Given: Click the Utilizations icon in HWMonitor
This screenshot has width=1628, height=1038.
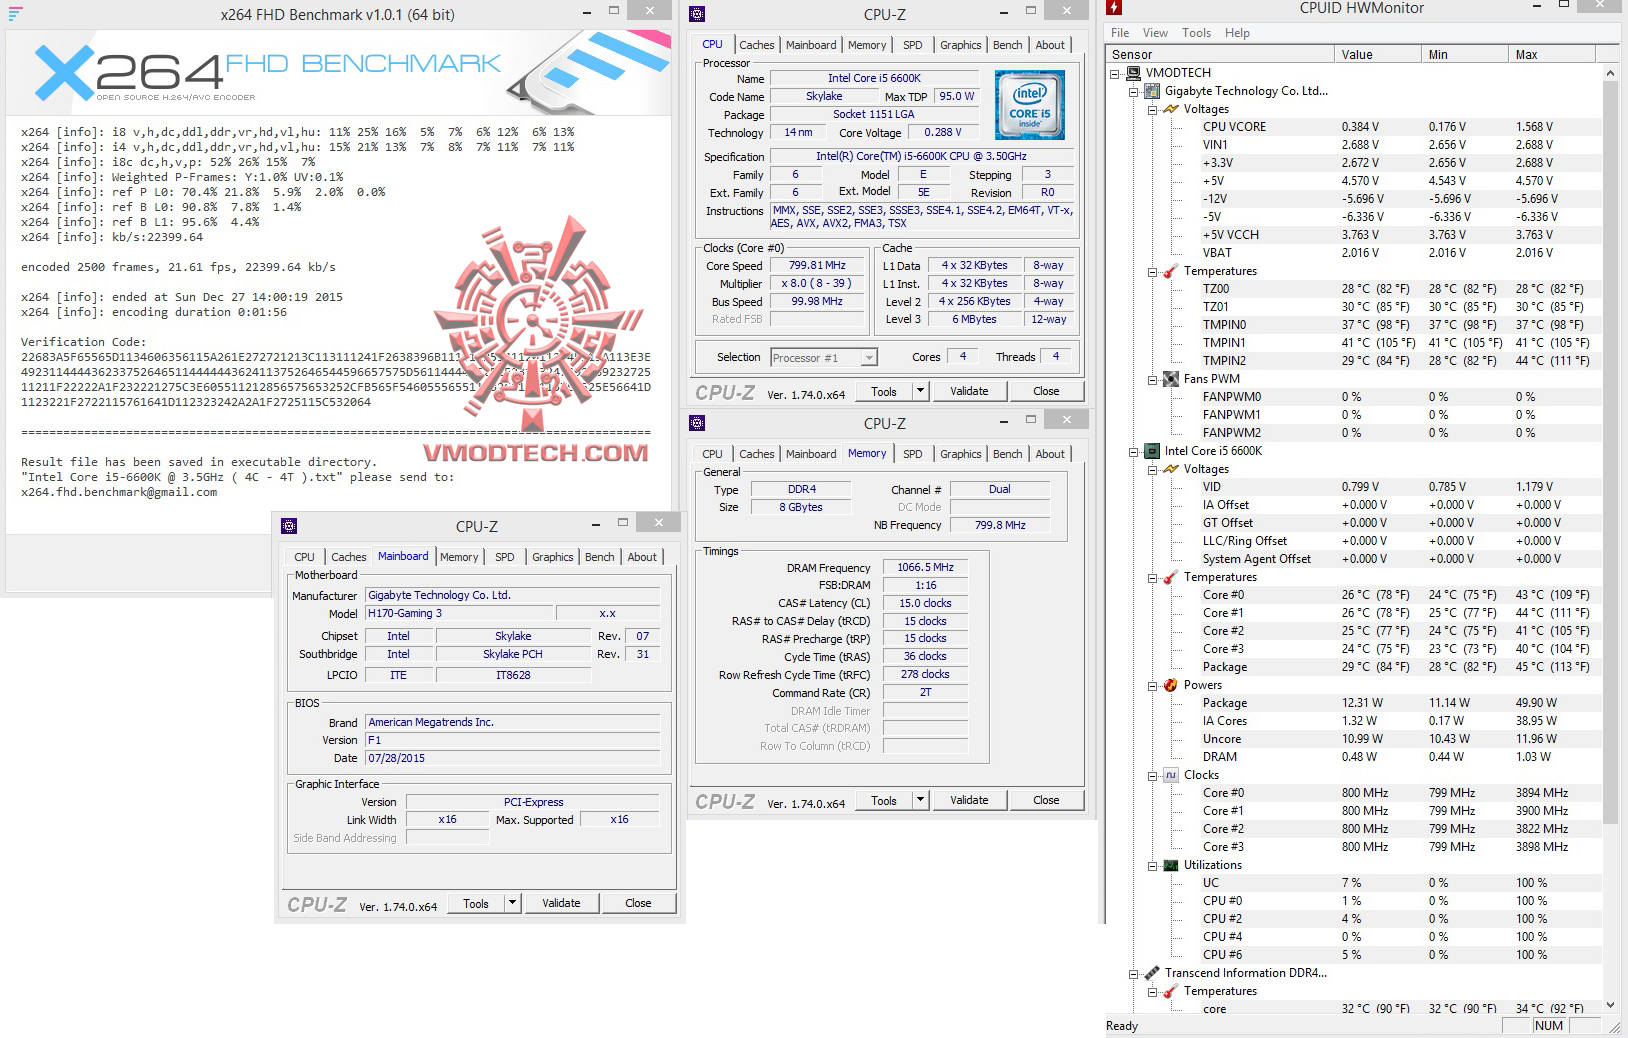Looking at the screenshot, I should pos(1171,865).
